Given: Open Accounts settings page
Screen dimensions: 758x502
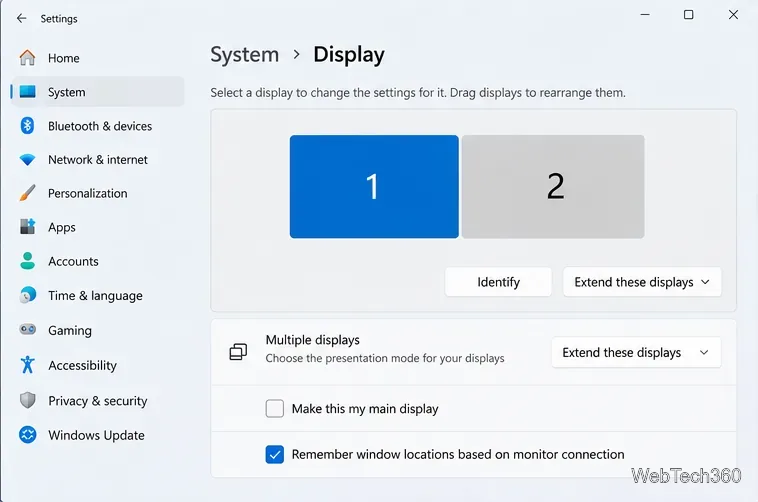Looking at the screenshot, I should coord(73,261).
